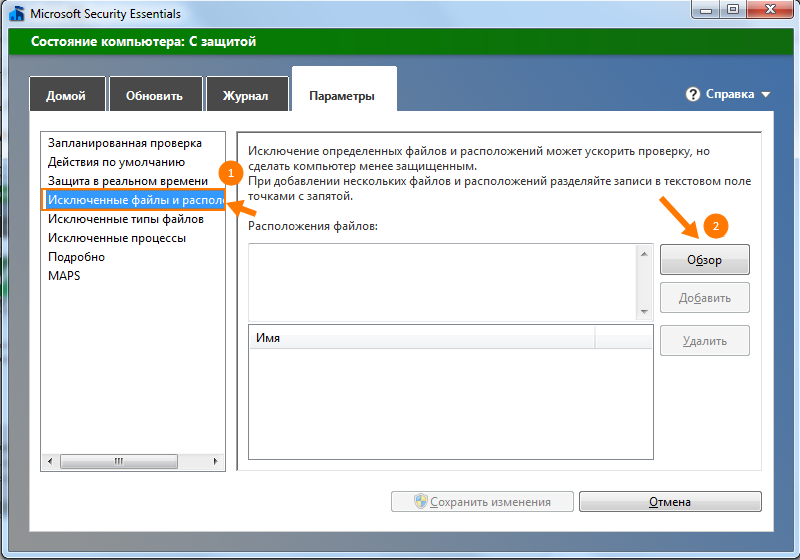The height and width of the screenshot is (560, 800).
Task: Open the Журнал tab
Action: click(x=247, y=95)
